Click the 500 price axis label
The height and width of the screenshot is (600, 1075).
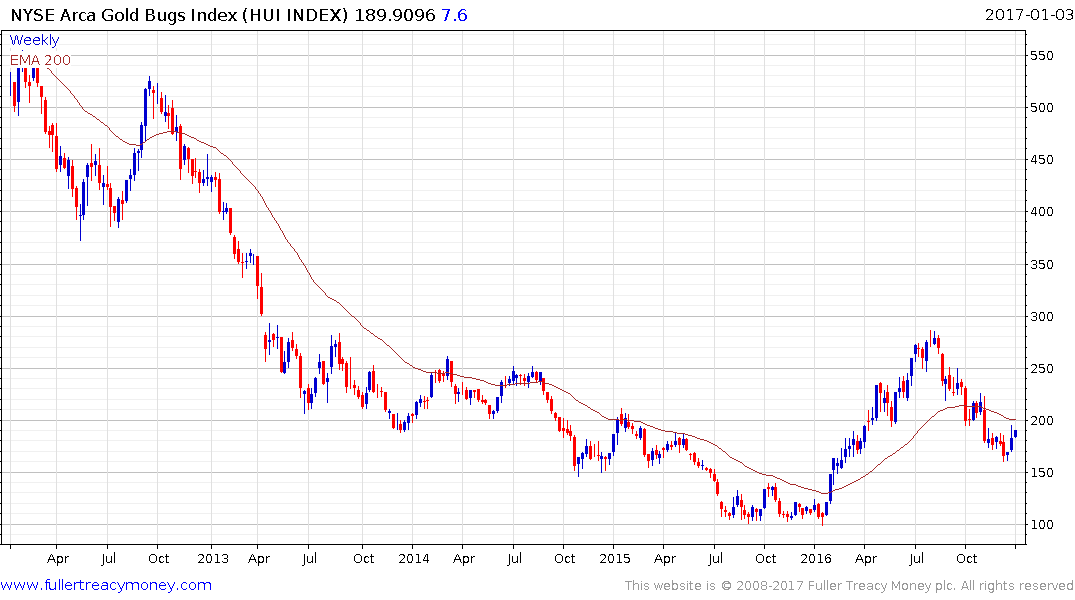coord(1042,108)
